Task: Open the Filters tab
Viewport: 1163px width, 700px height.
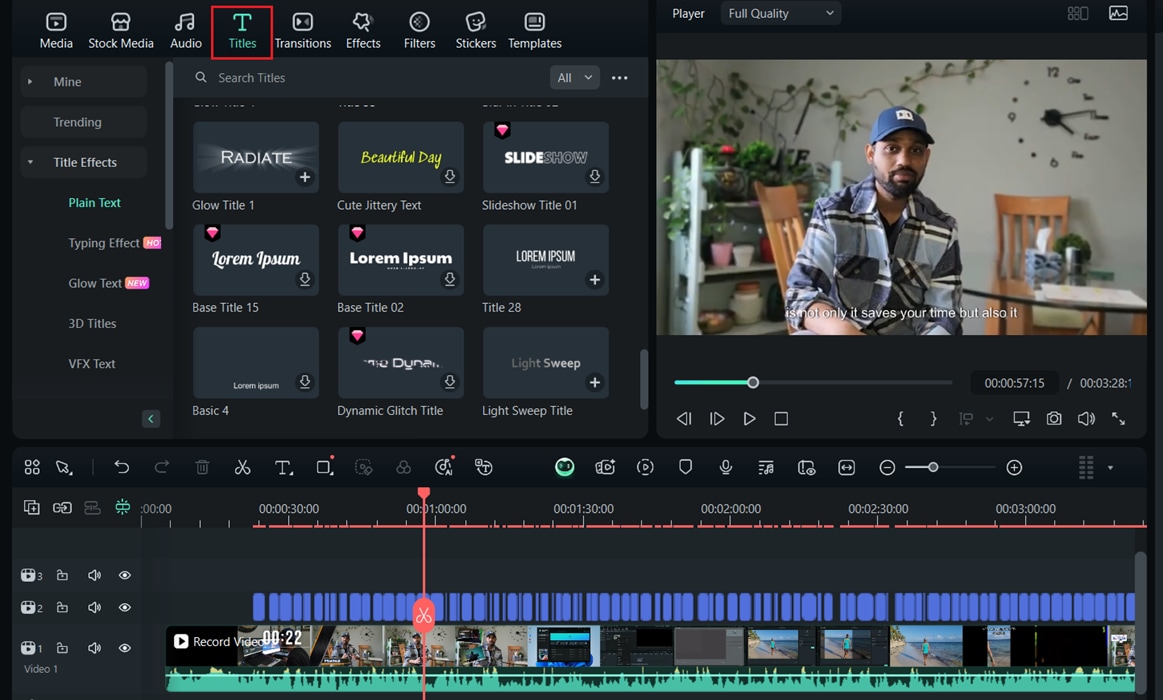Action: tap(419, 31)
